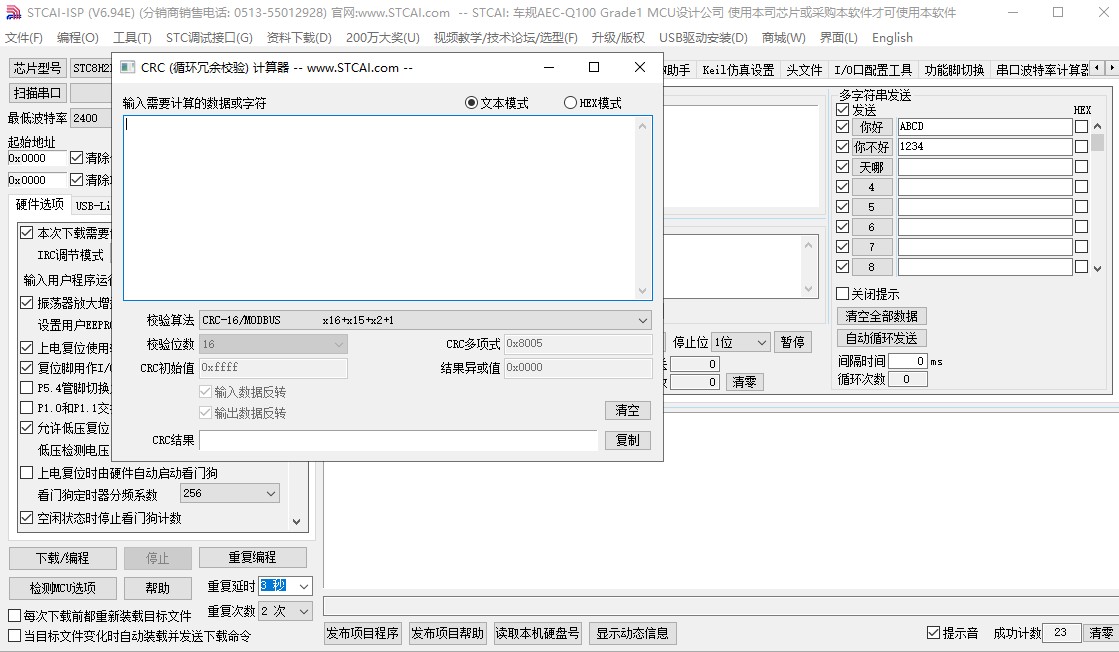Switch to the Keil simulation settings tab
Screen dimensions: 1119x652
click(x=738, y=70)
